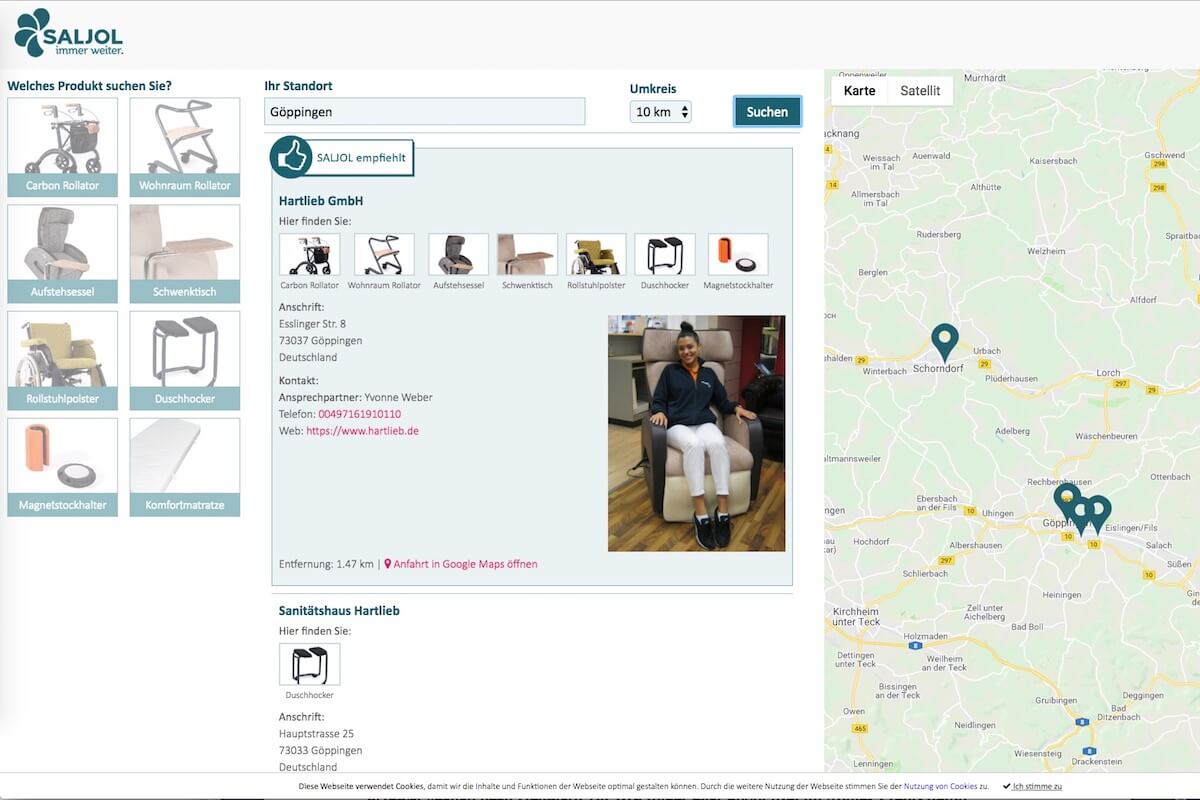1200x800 pixels.
Task: Click Duschhocker icon under Hartlieb GmbH
Action: click(665, 255)
